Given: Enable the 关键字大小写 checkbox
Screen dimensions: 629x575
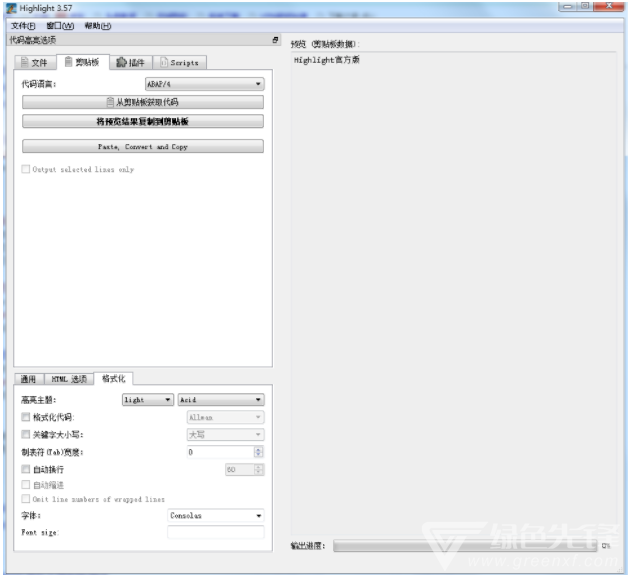Looking at the screenshot, I should 26,435.
